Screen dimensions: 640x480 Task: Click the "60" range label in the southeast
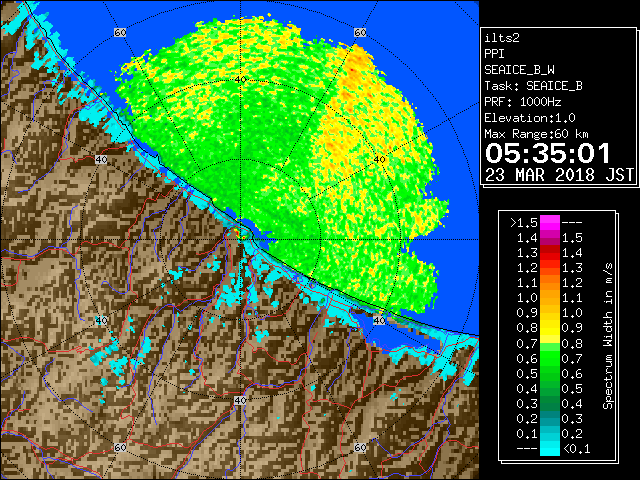point(360,447)
